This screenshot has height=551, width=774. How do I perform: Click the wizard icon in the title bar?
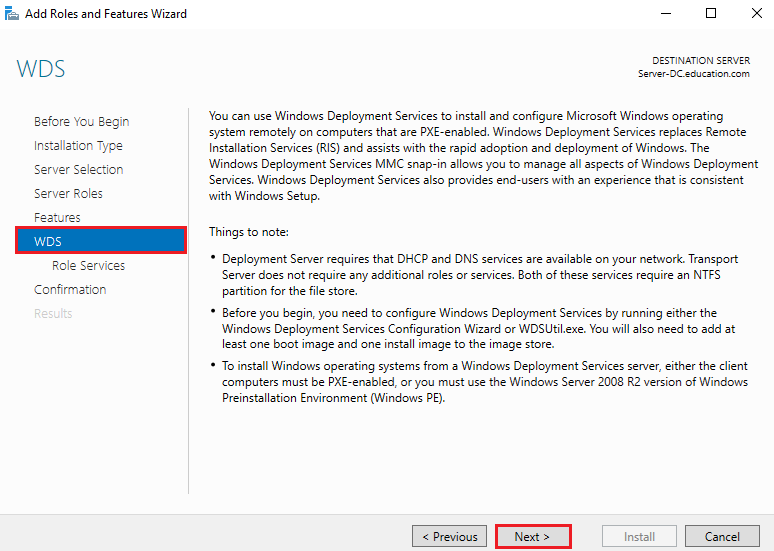pyautogui.click(x=12, y=14)
